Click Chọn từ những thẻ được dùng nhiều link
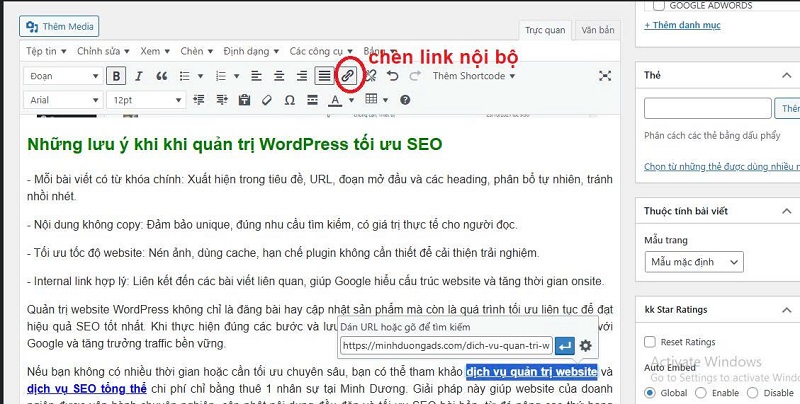 [721, 166]
